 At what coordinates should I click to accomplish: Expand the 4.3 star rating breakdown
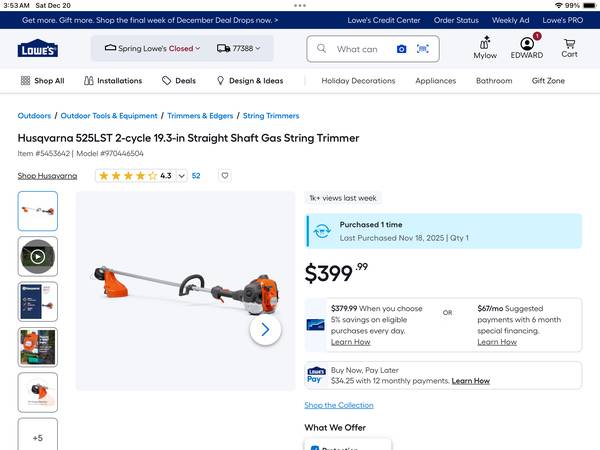[141, 176]
